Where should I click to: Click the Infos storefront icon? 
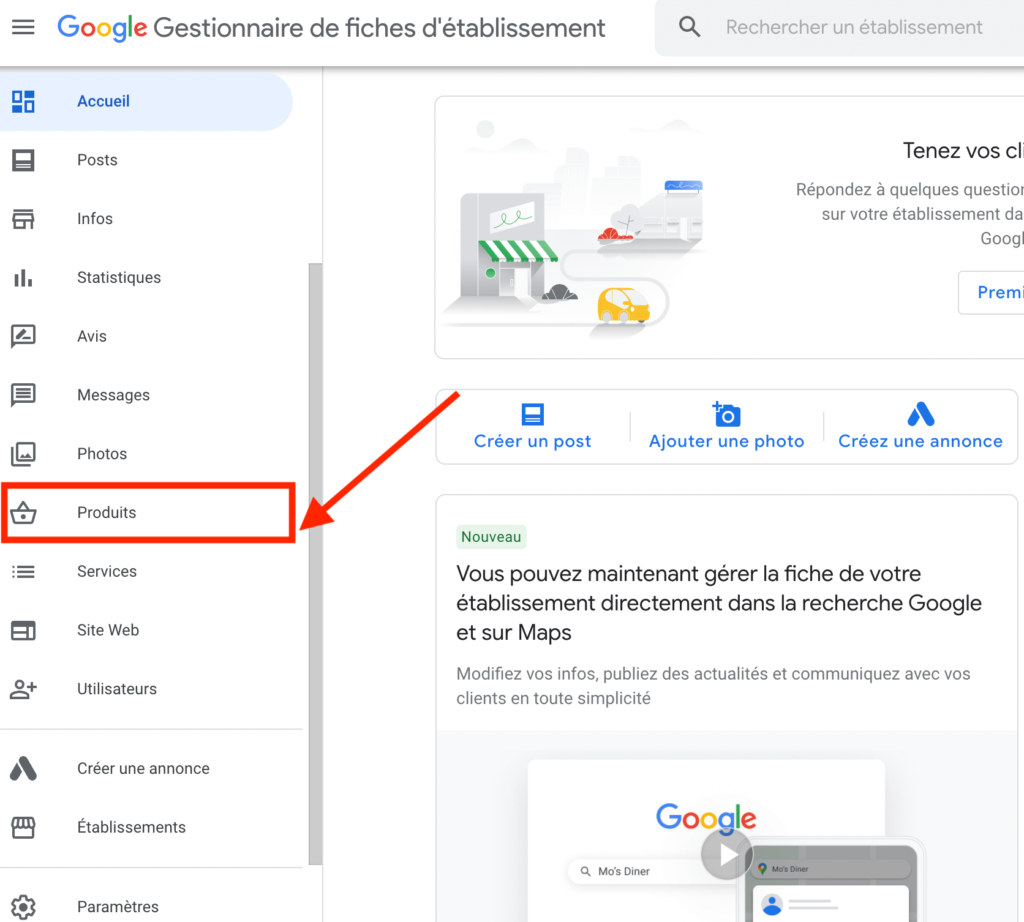24,219
